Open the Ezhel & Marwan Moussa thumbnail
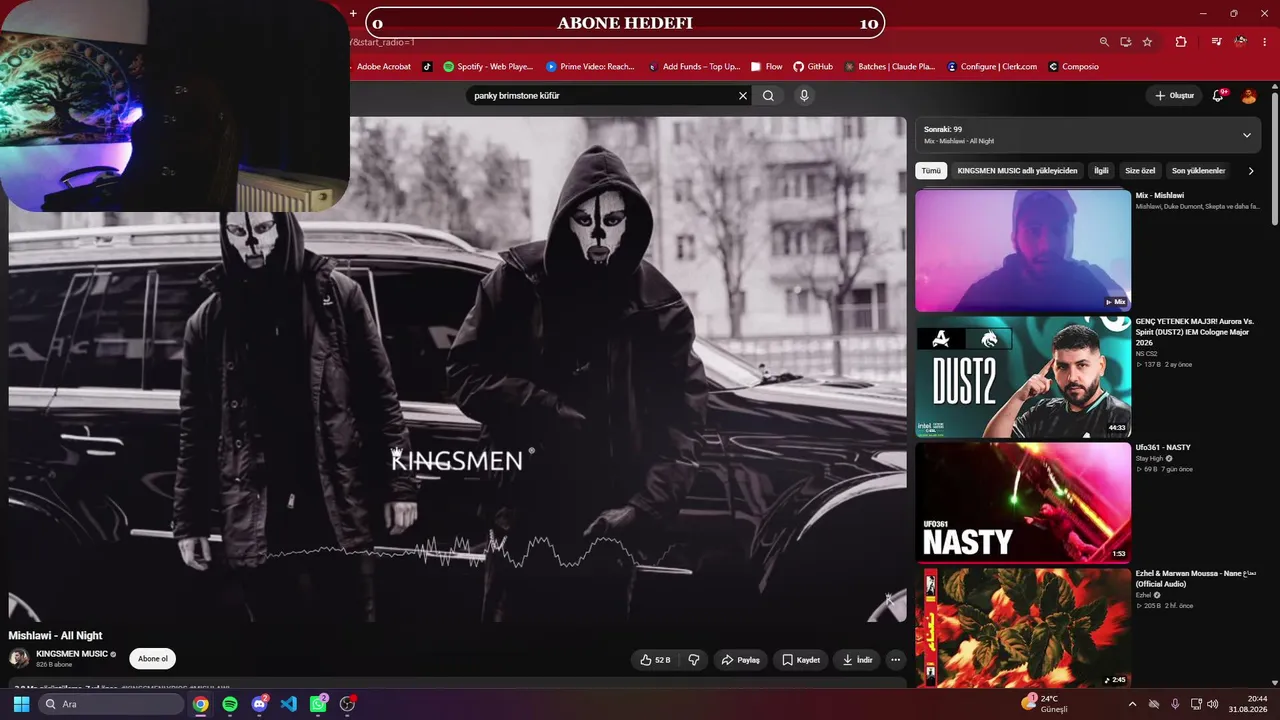1280x720 pixels. click(1023, 628)
